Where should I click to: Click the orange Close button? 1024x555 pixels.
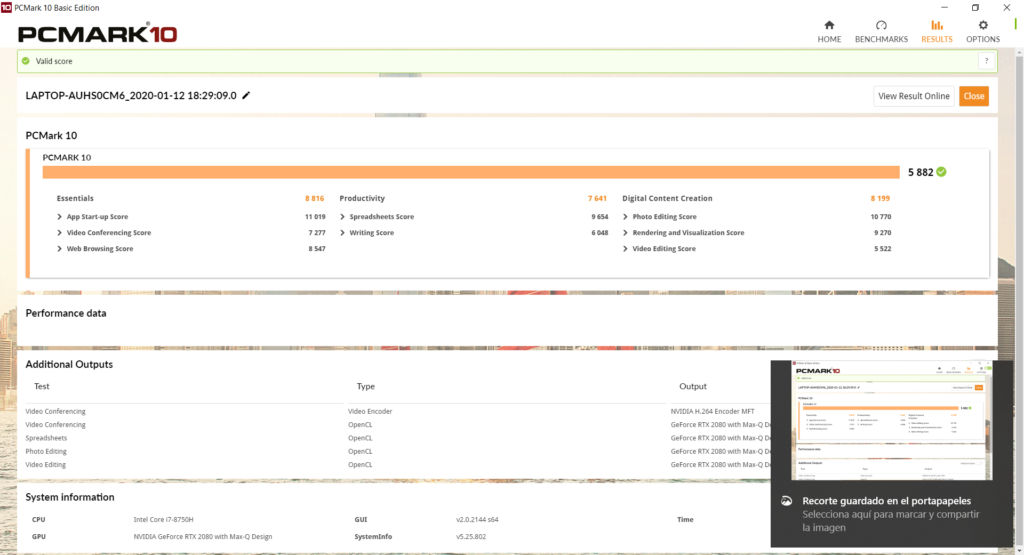pyautogui.click(x=974, y=96)
